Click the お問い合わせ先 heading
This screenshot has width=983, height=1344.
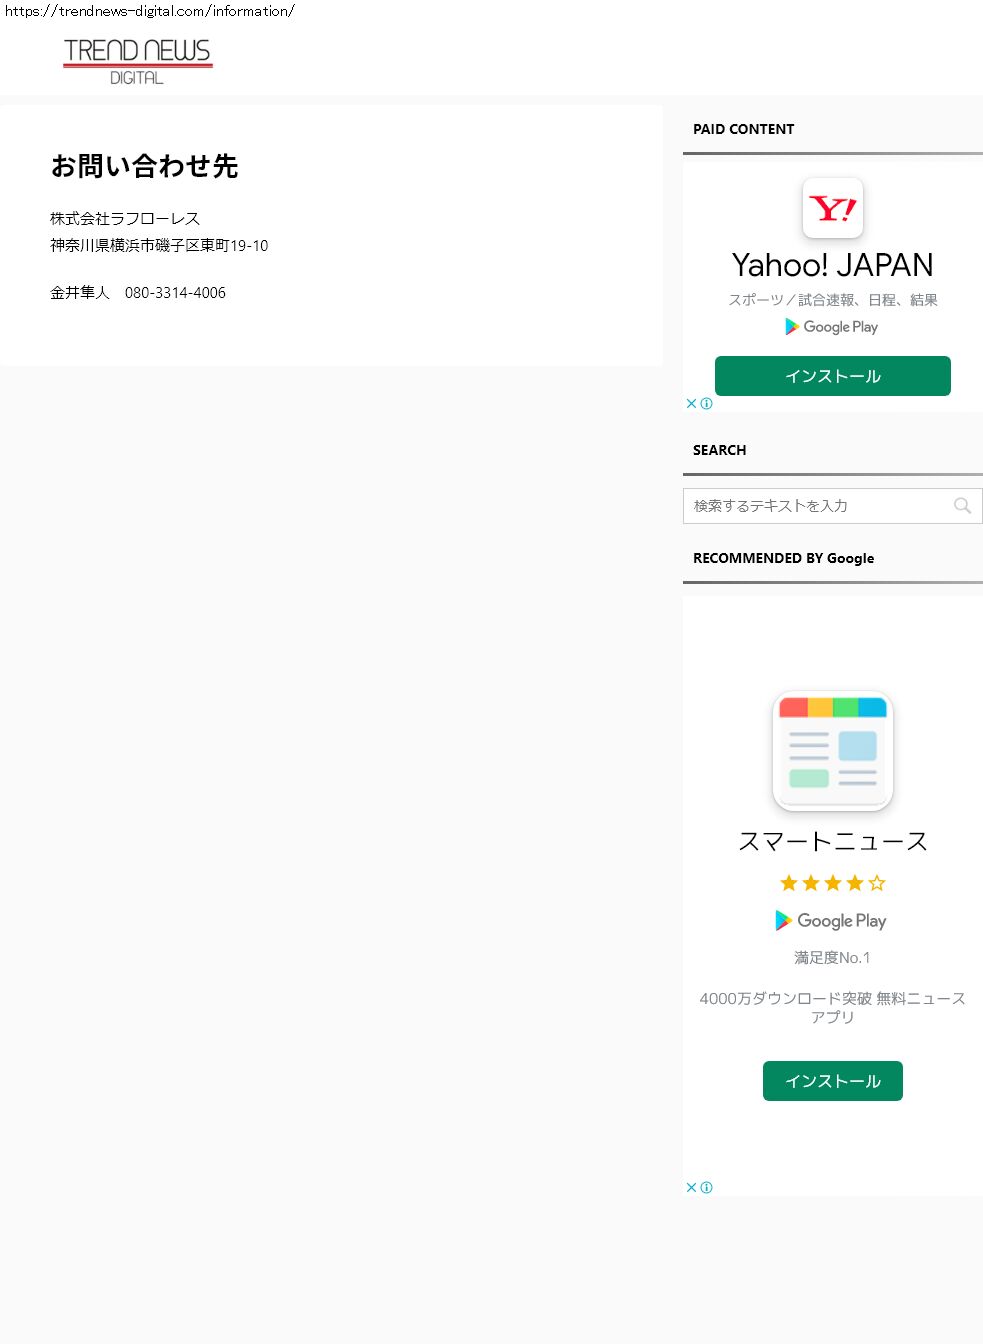(144, 166)
